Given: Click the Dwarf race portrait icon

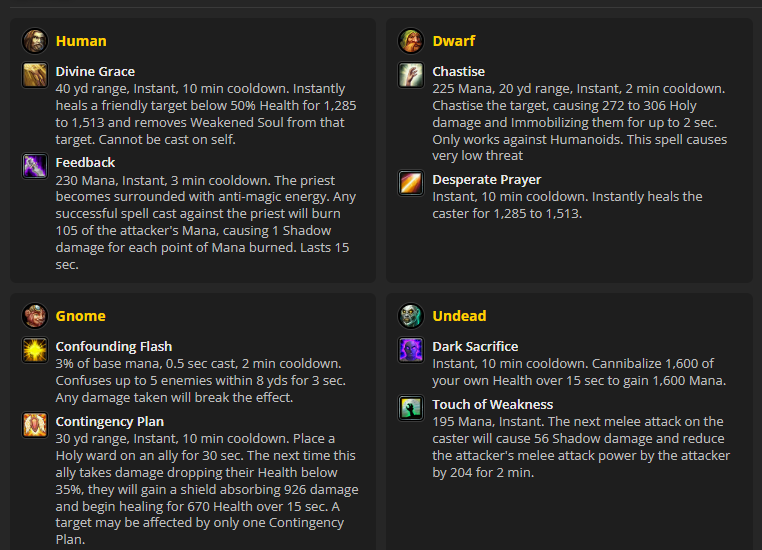Looking at the screenshot, I should coord(411,41).
